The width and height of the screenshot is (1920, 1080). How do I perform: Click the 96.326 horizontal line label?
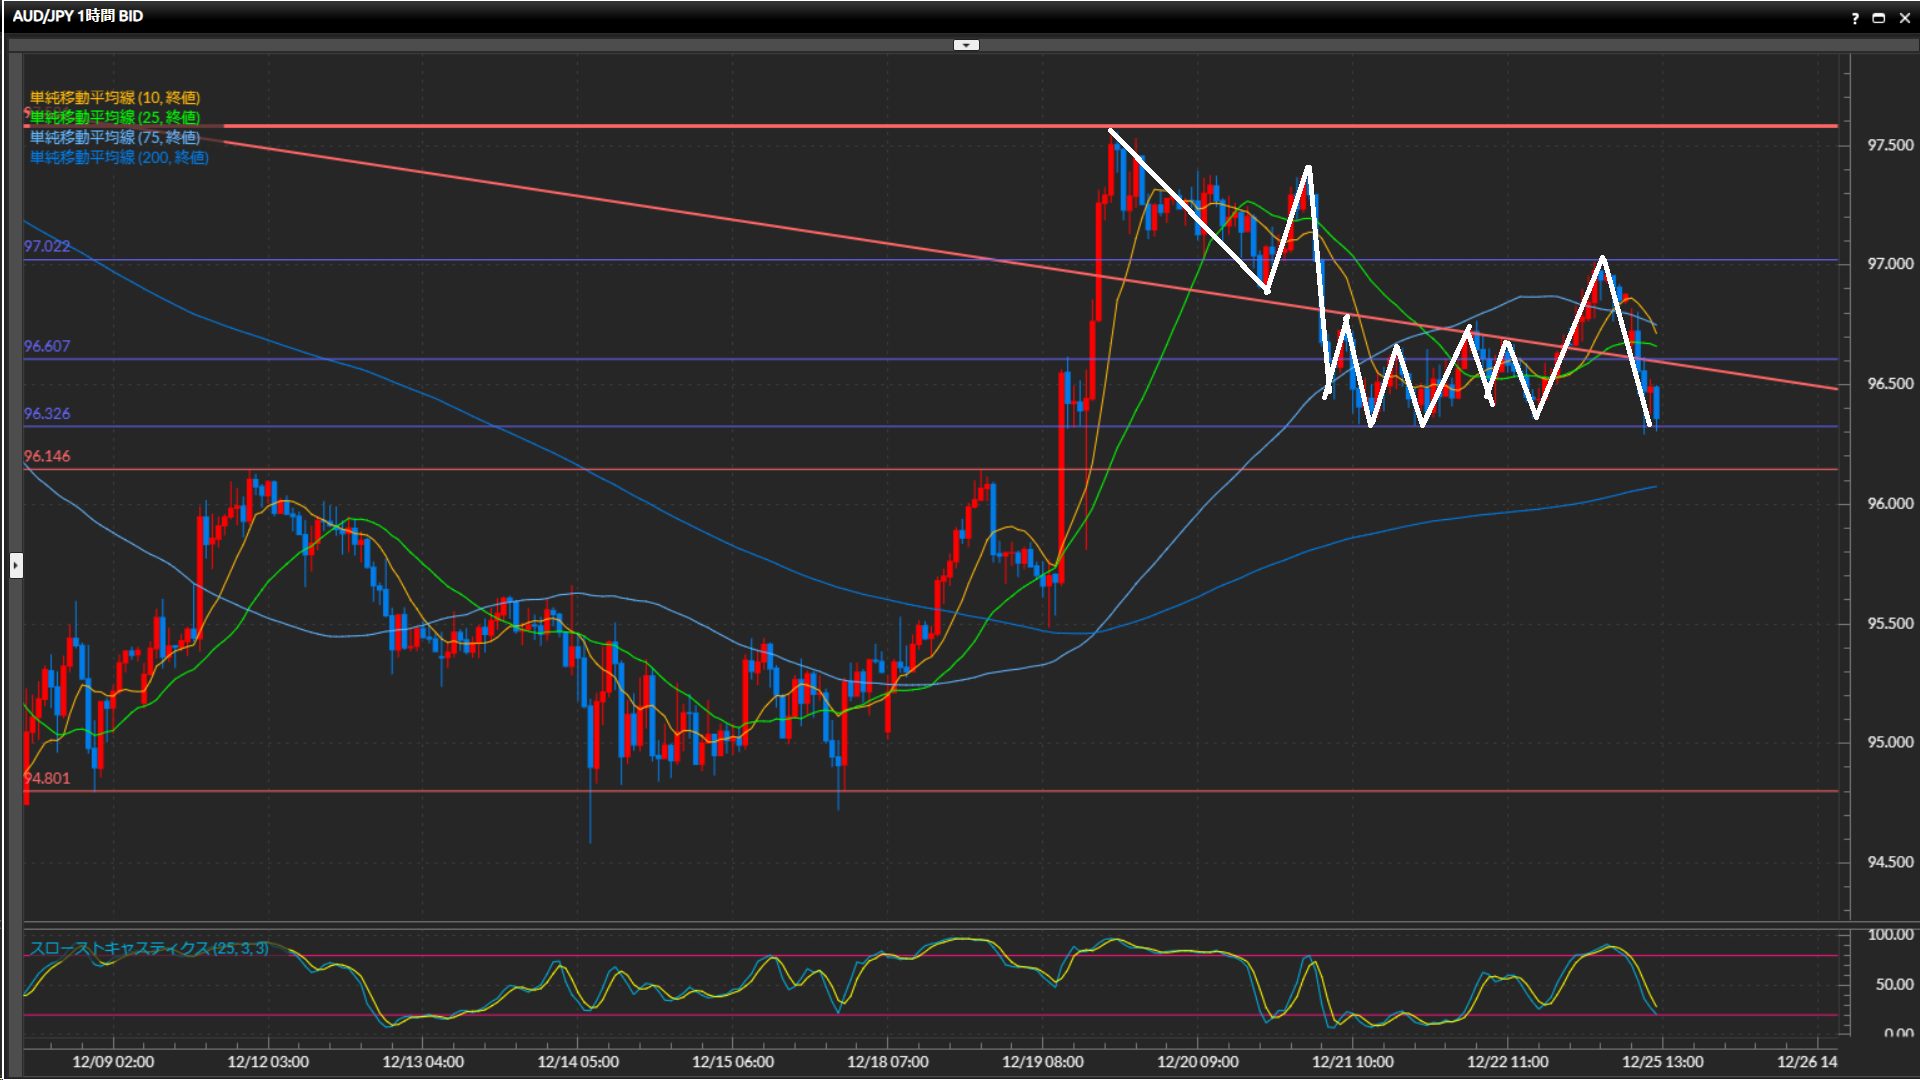(47, 413)
